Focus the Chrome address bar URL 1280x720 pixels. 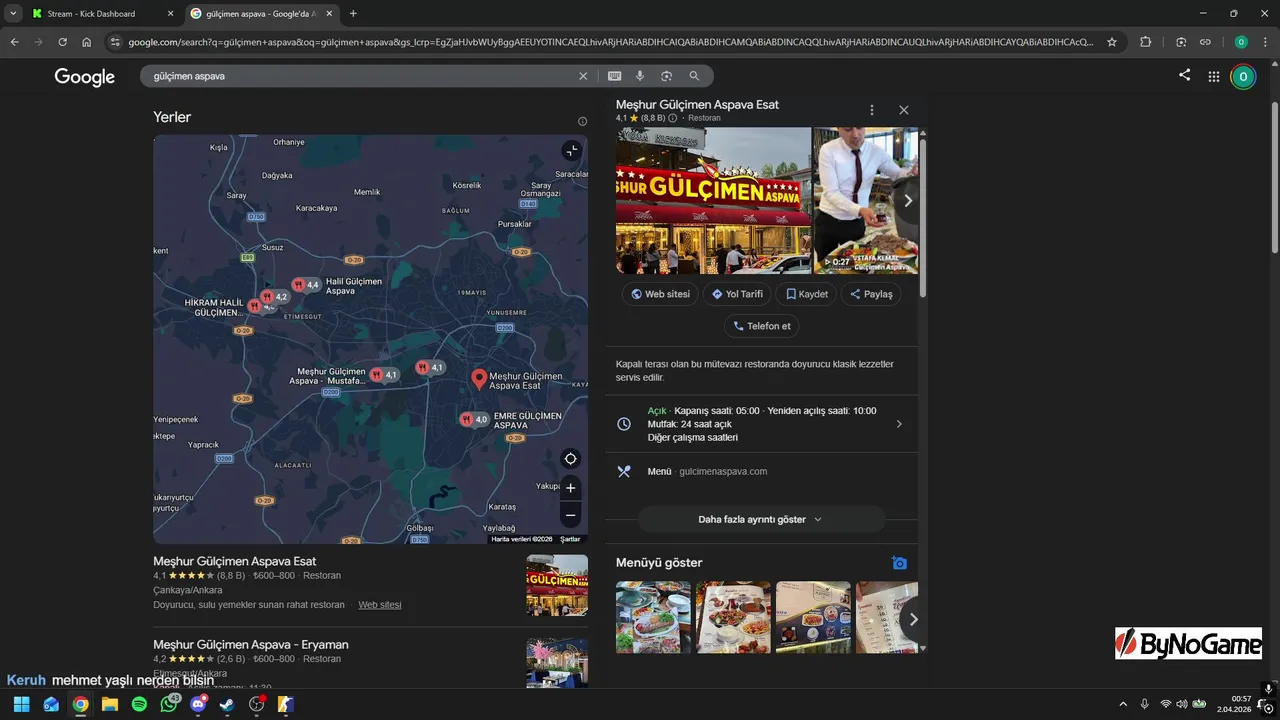coord(610,42)
